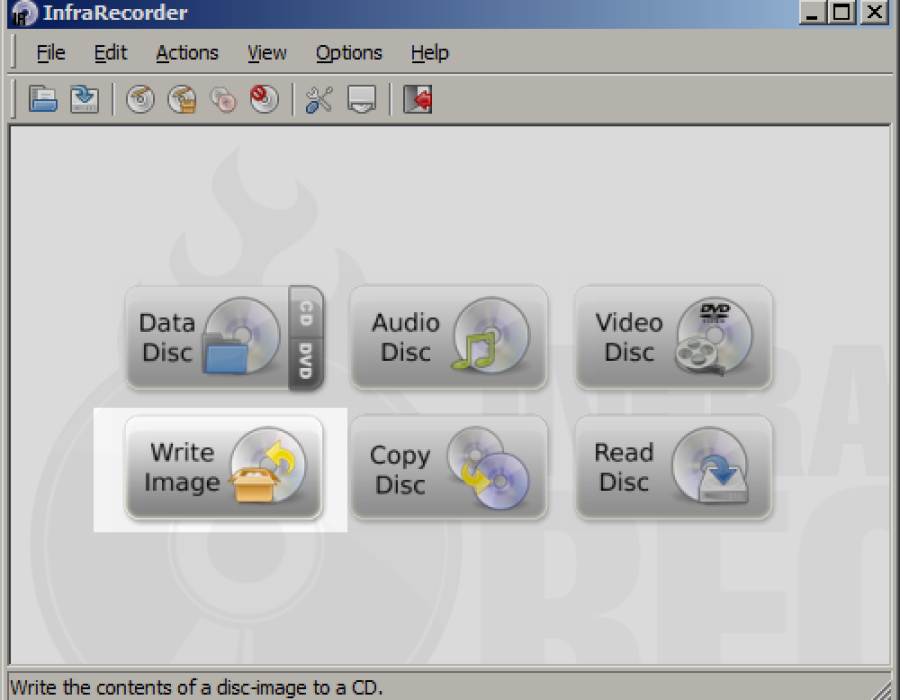Screen dimensions: 900x700
Task: Click the scissors configuration toolbar icon
Action: coord(319,99)
